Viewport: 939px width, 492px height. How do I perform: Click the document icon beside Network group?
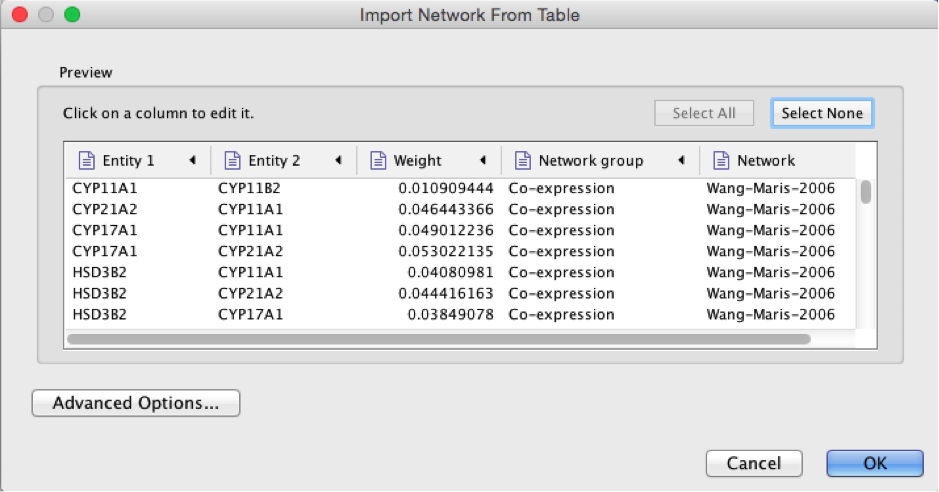click(522, 160)
